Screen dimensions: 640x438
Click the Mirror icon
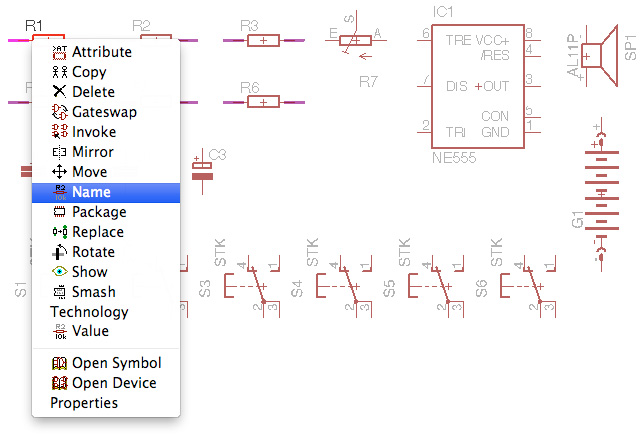point(59,152)
